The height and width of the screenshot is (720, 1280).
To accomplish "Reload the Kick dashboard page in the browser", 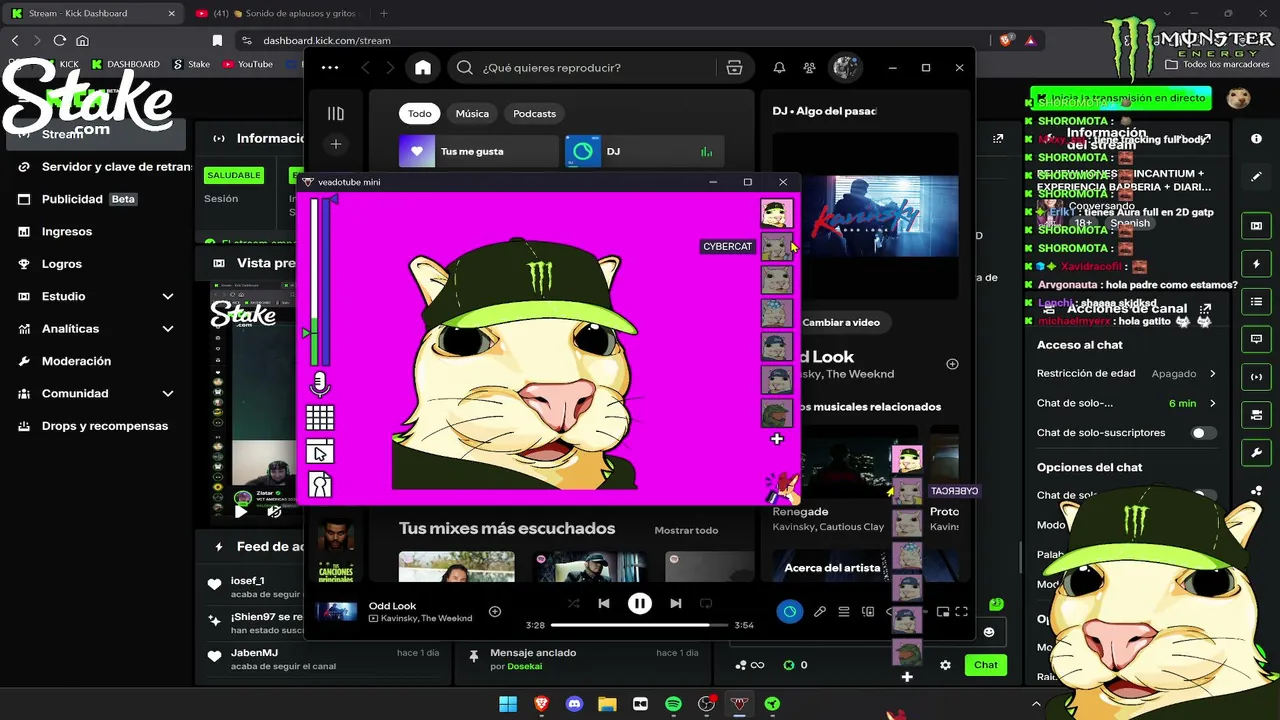I will (x=60, y=40).
